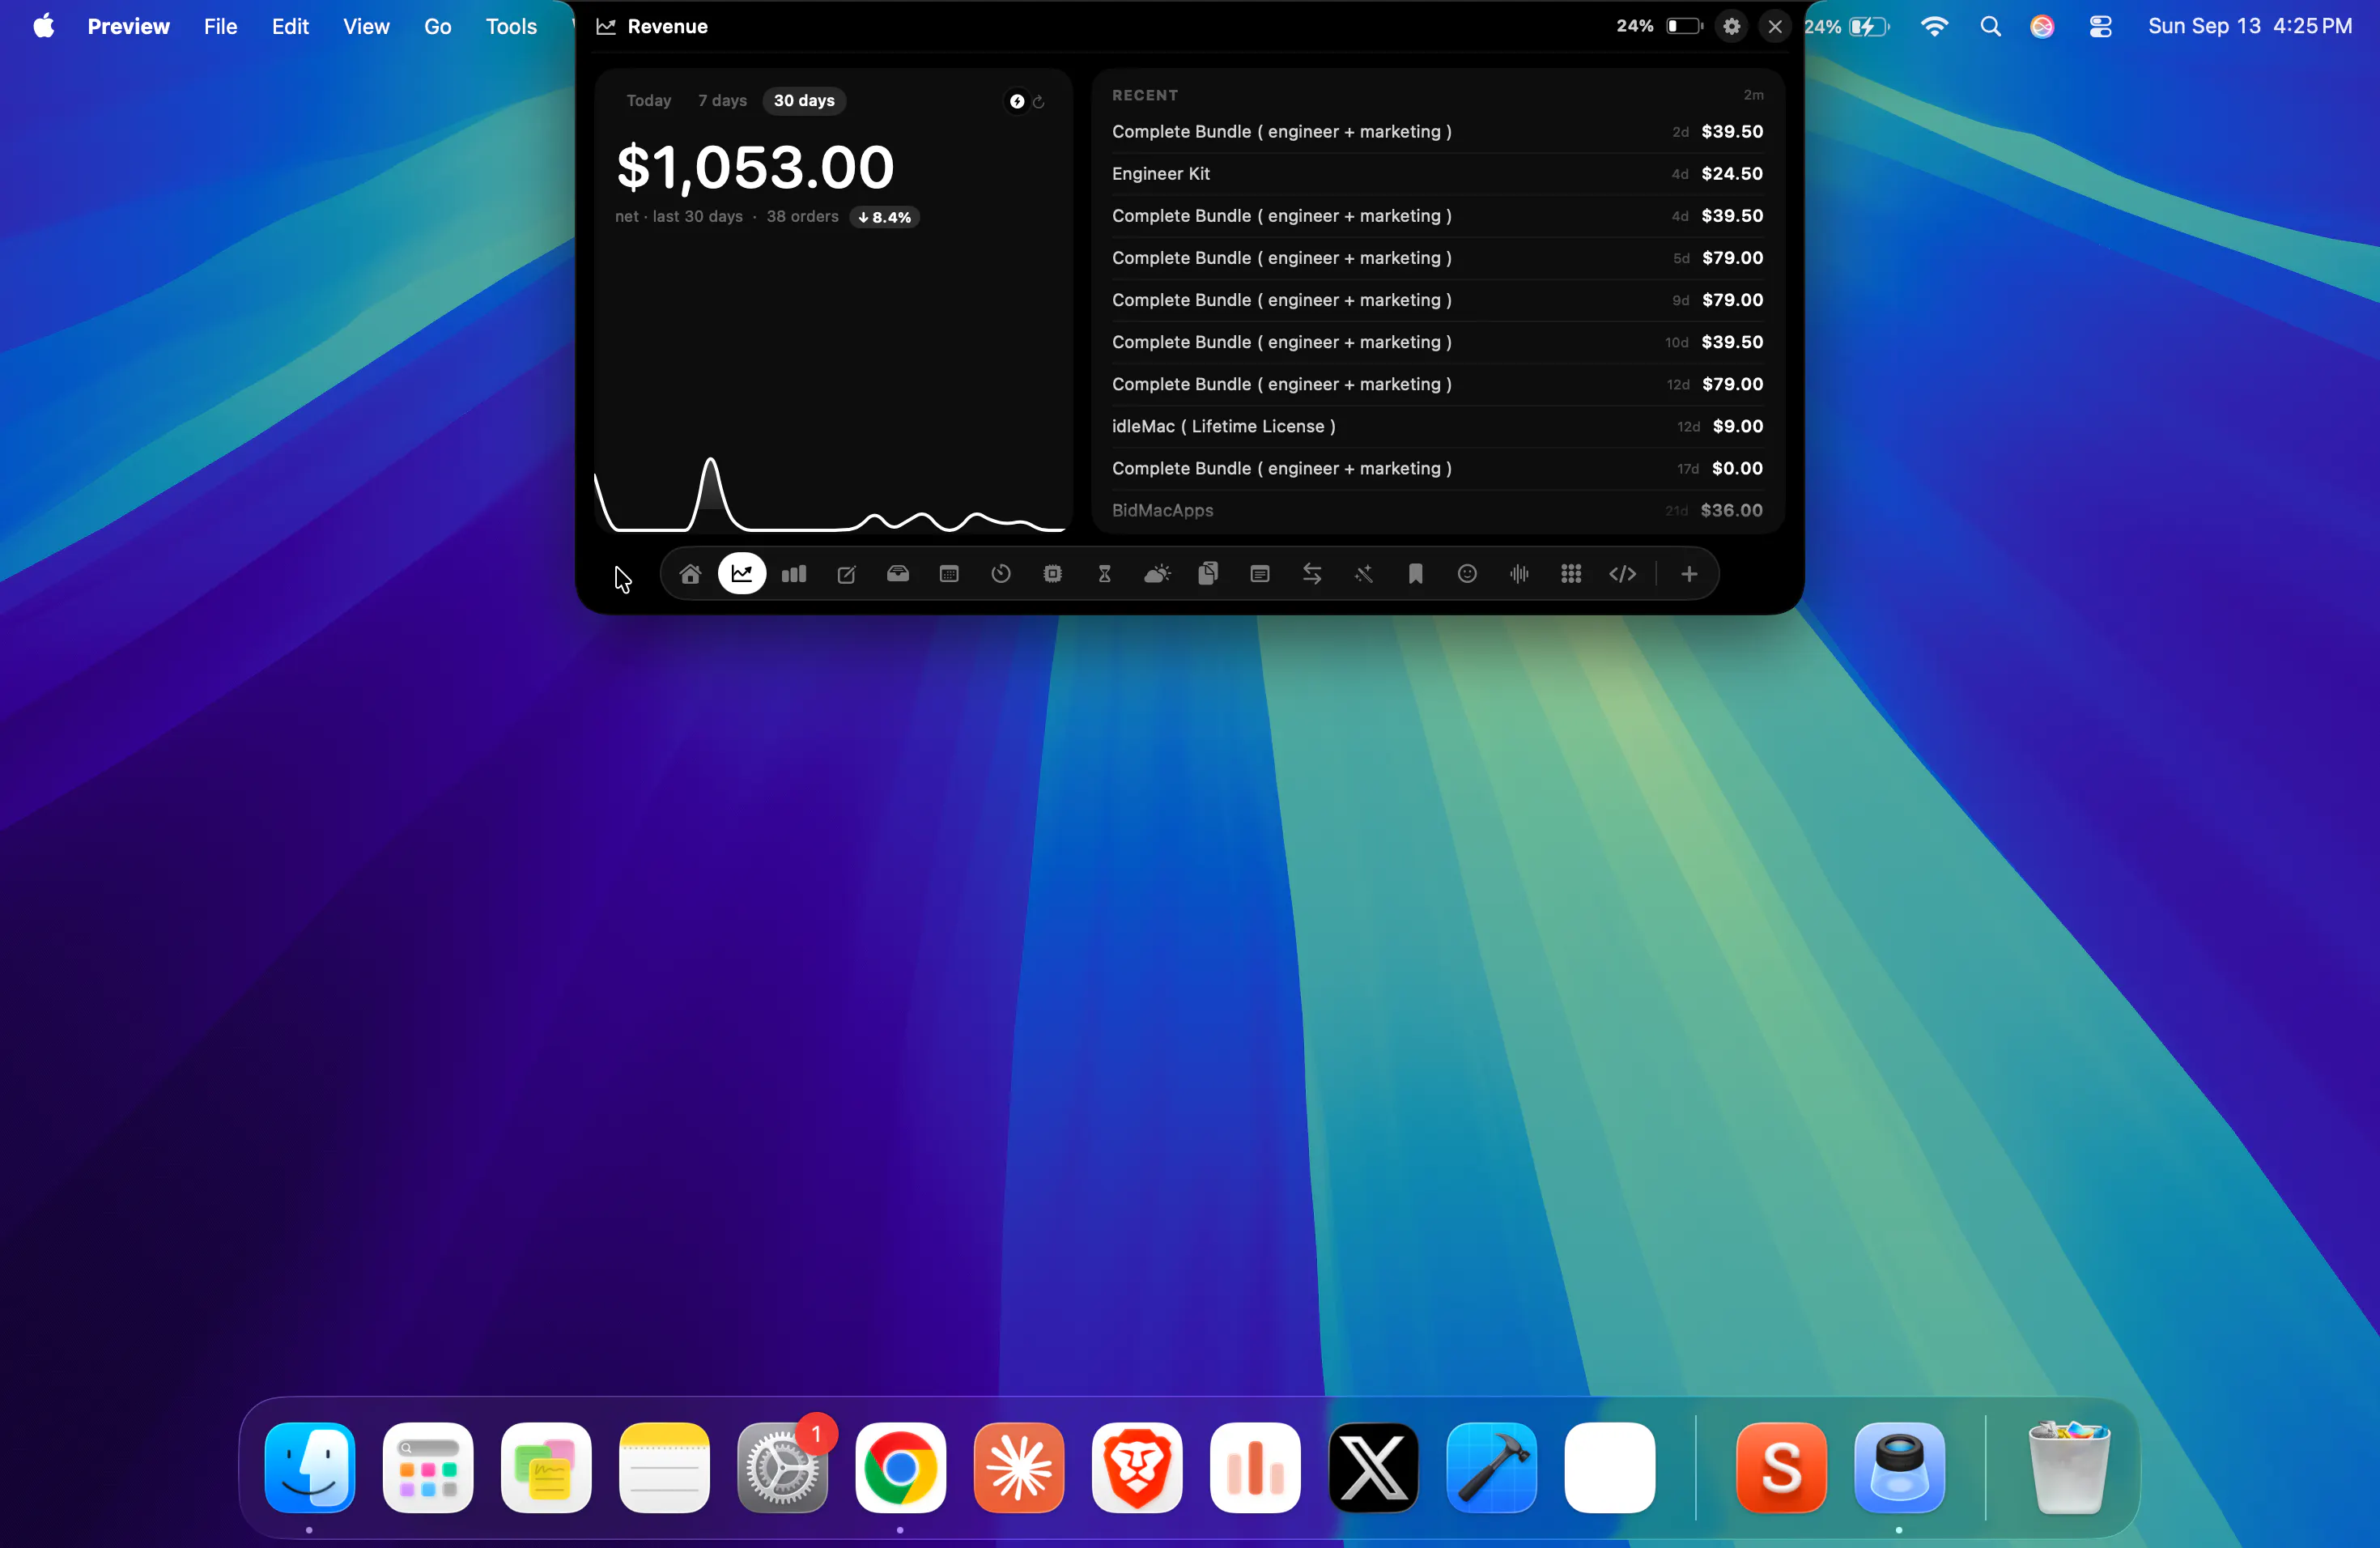Viewport: 2380px width, 1548px height.
Task: Launch Google Chrome from the Dock
Action: pos(900,1467)
